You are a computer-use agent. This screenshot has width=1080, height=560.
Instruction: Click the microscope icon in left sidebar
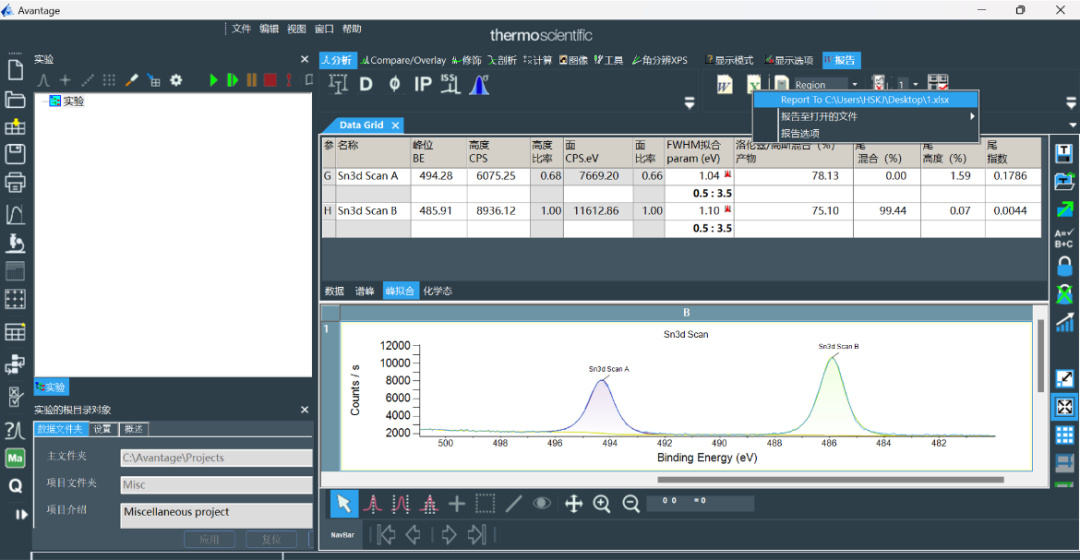pos(15,242)
